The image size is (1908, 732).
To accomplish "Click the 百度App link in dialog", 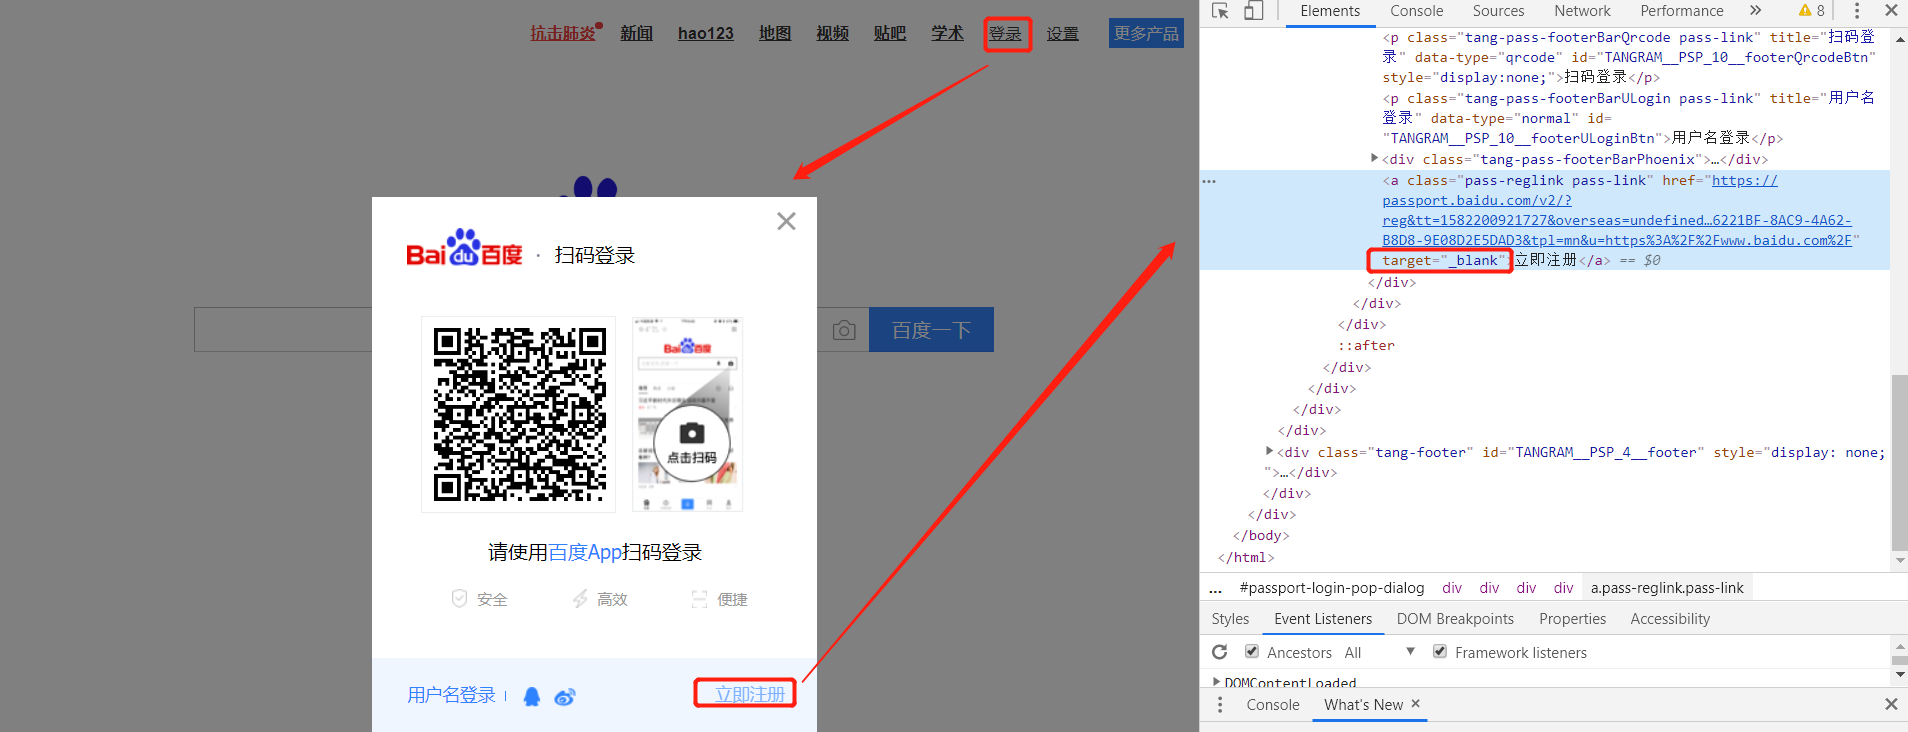I will pyautogui.click(x=585, y=552).
